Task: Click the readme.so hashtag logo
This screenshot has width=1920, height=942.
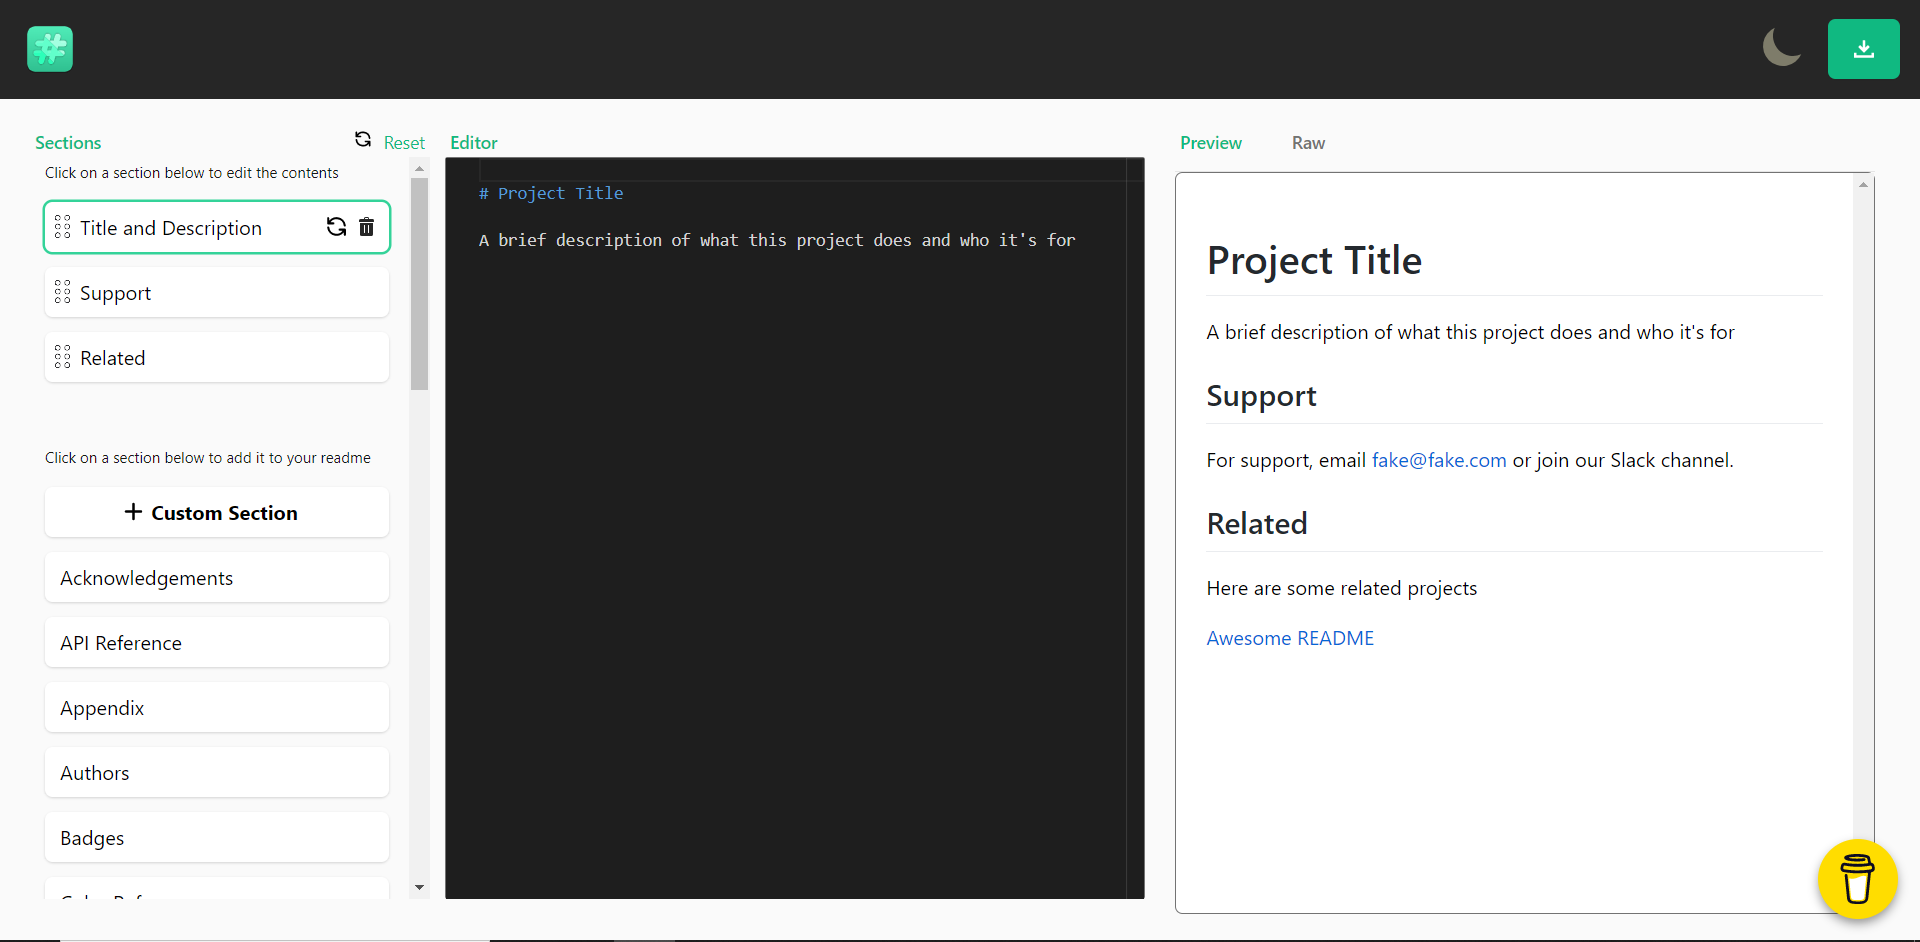Action: click(x=50, y=49)
